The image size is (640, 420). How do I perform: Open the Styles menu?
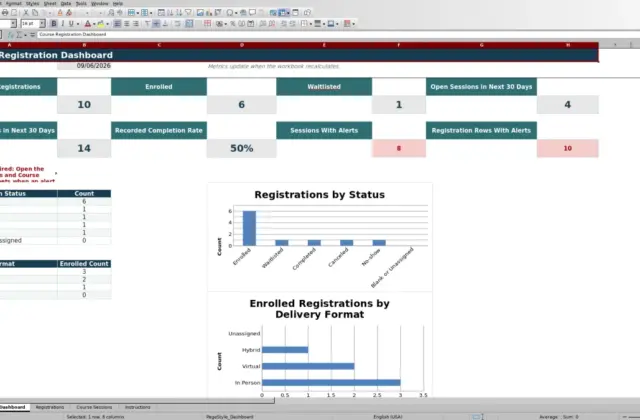(32, 3)
